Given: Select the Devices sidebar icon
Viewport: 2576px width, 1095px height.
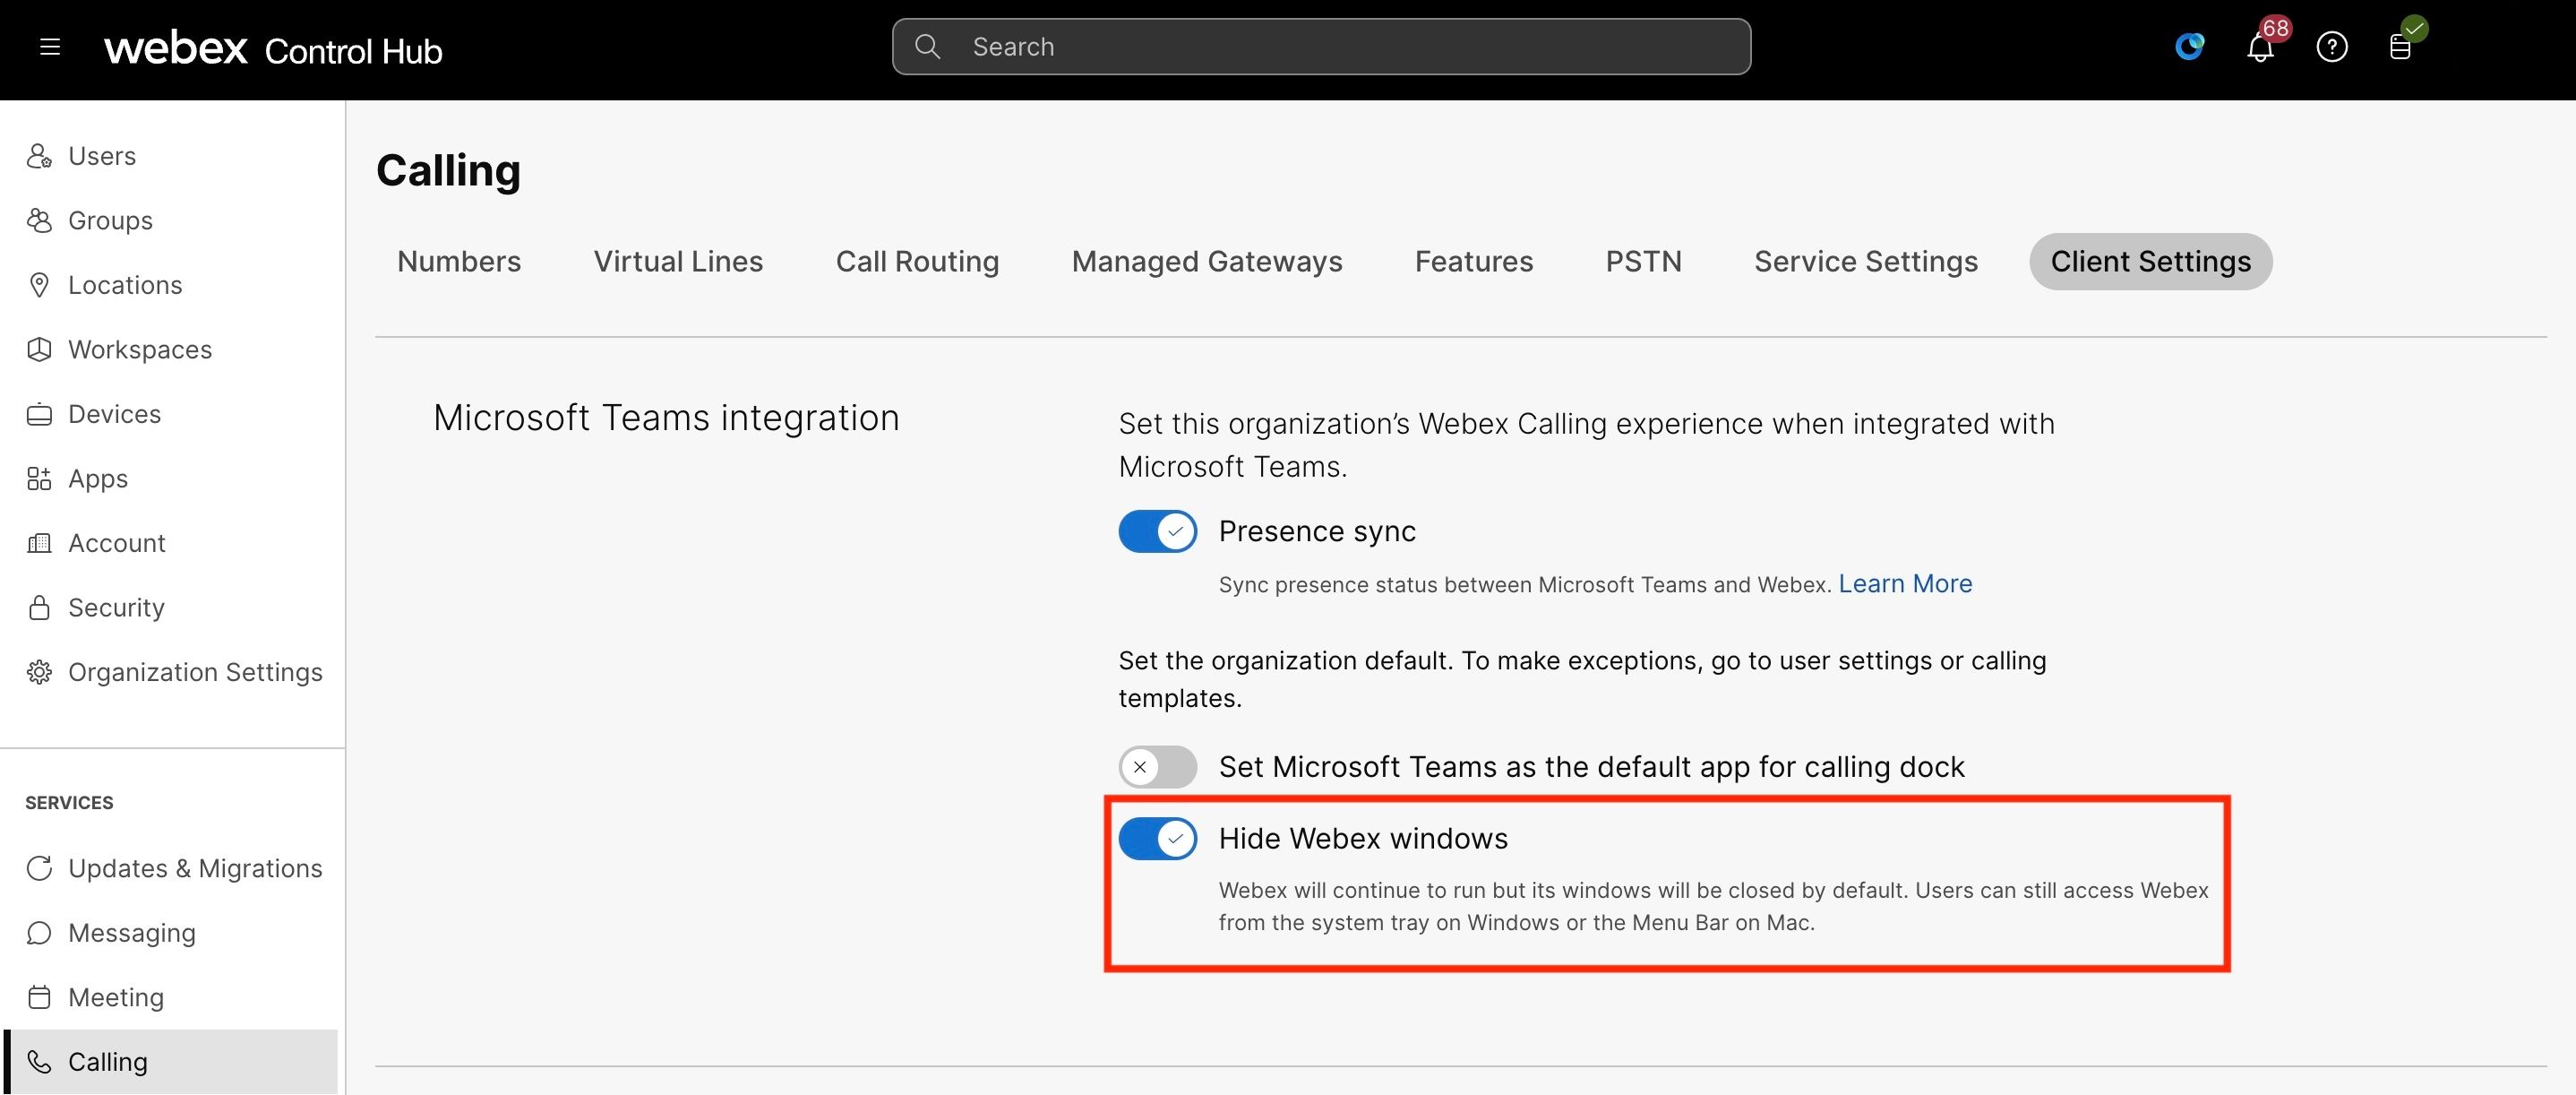Looking at the screenshot, I should point(39,413).
